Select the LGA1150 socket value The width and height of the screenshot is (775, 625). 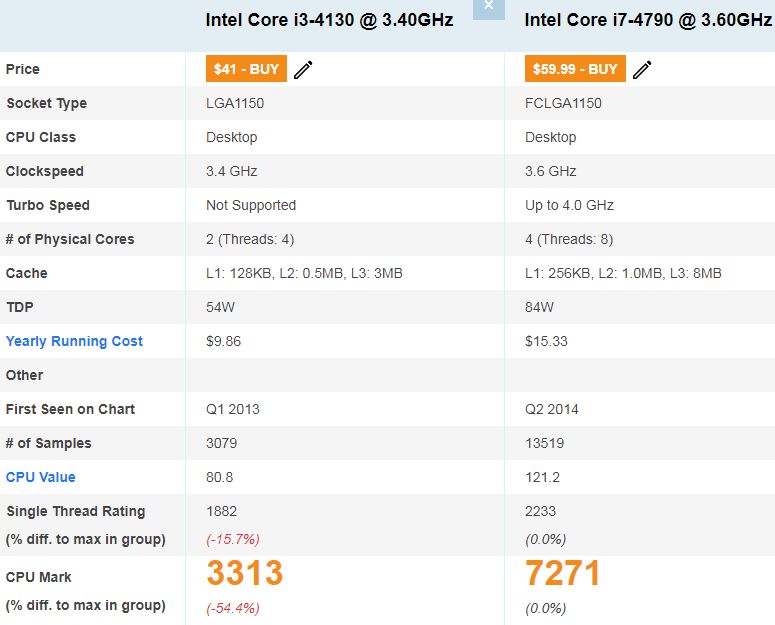pos(235,103)
